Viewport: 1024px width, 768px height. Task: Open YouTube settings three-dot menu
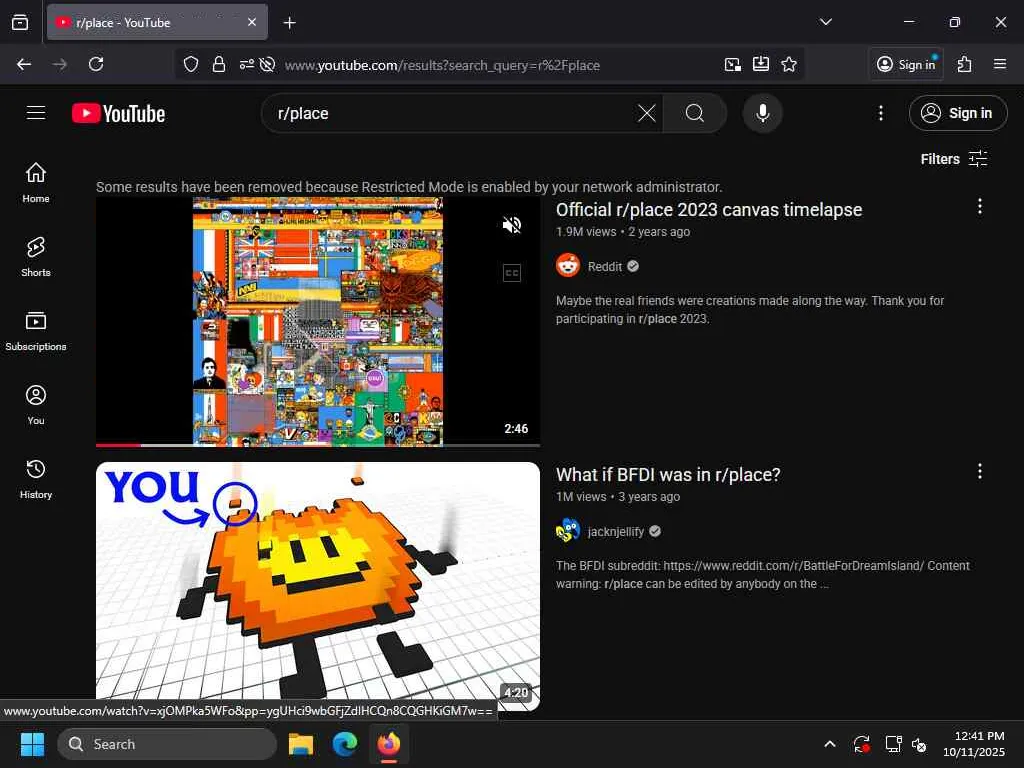880,113
